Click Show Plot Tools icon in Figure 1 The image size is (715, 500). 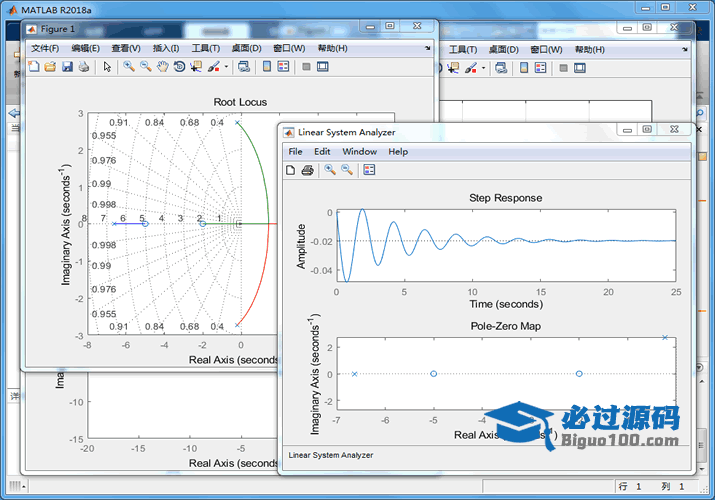(x=323, y=67)
